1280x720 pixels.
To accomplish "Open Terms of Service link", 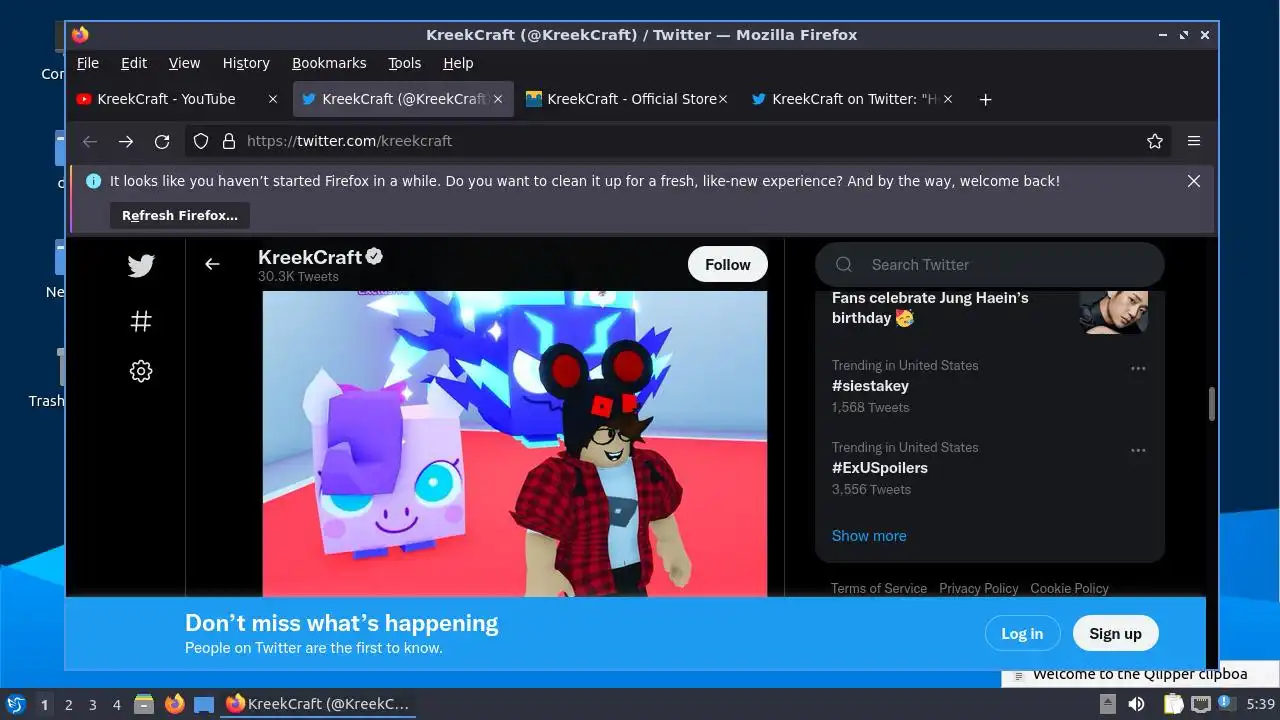I will tap(879, 588).
